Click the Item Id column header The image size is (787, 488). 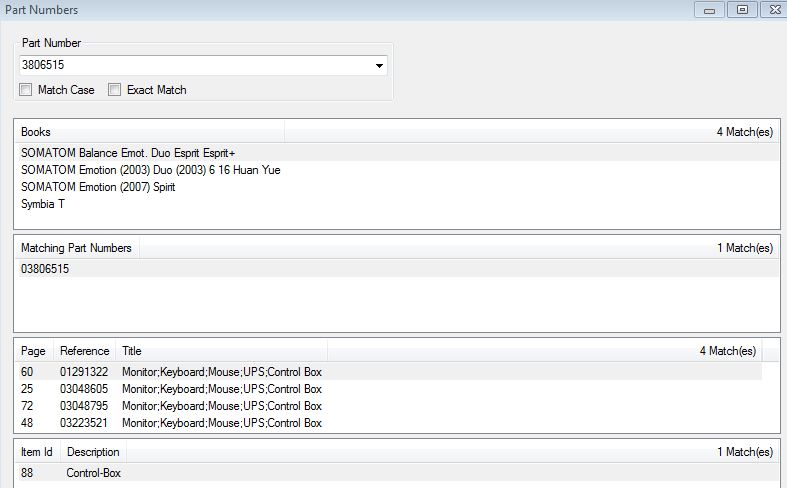pyautogui.click(x=37, y=452)
